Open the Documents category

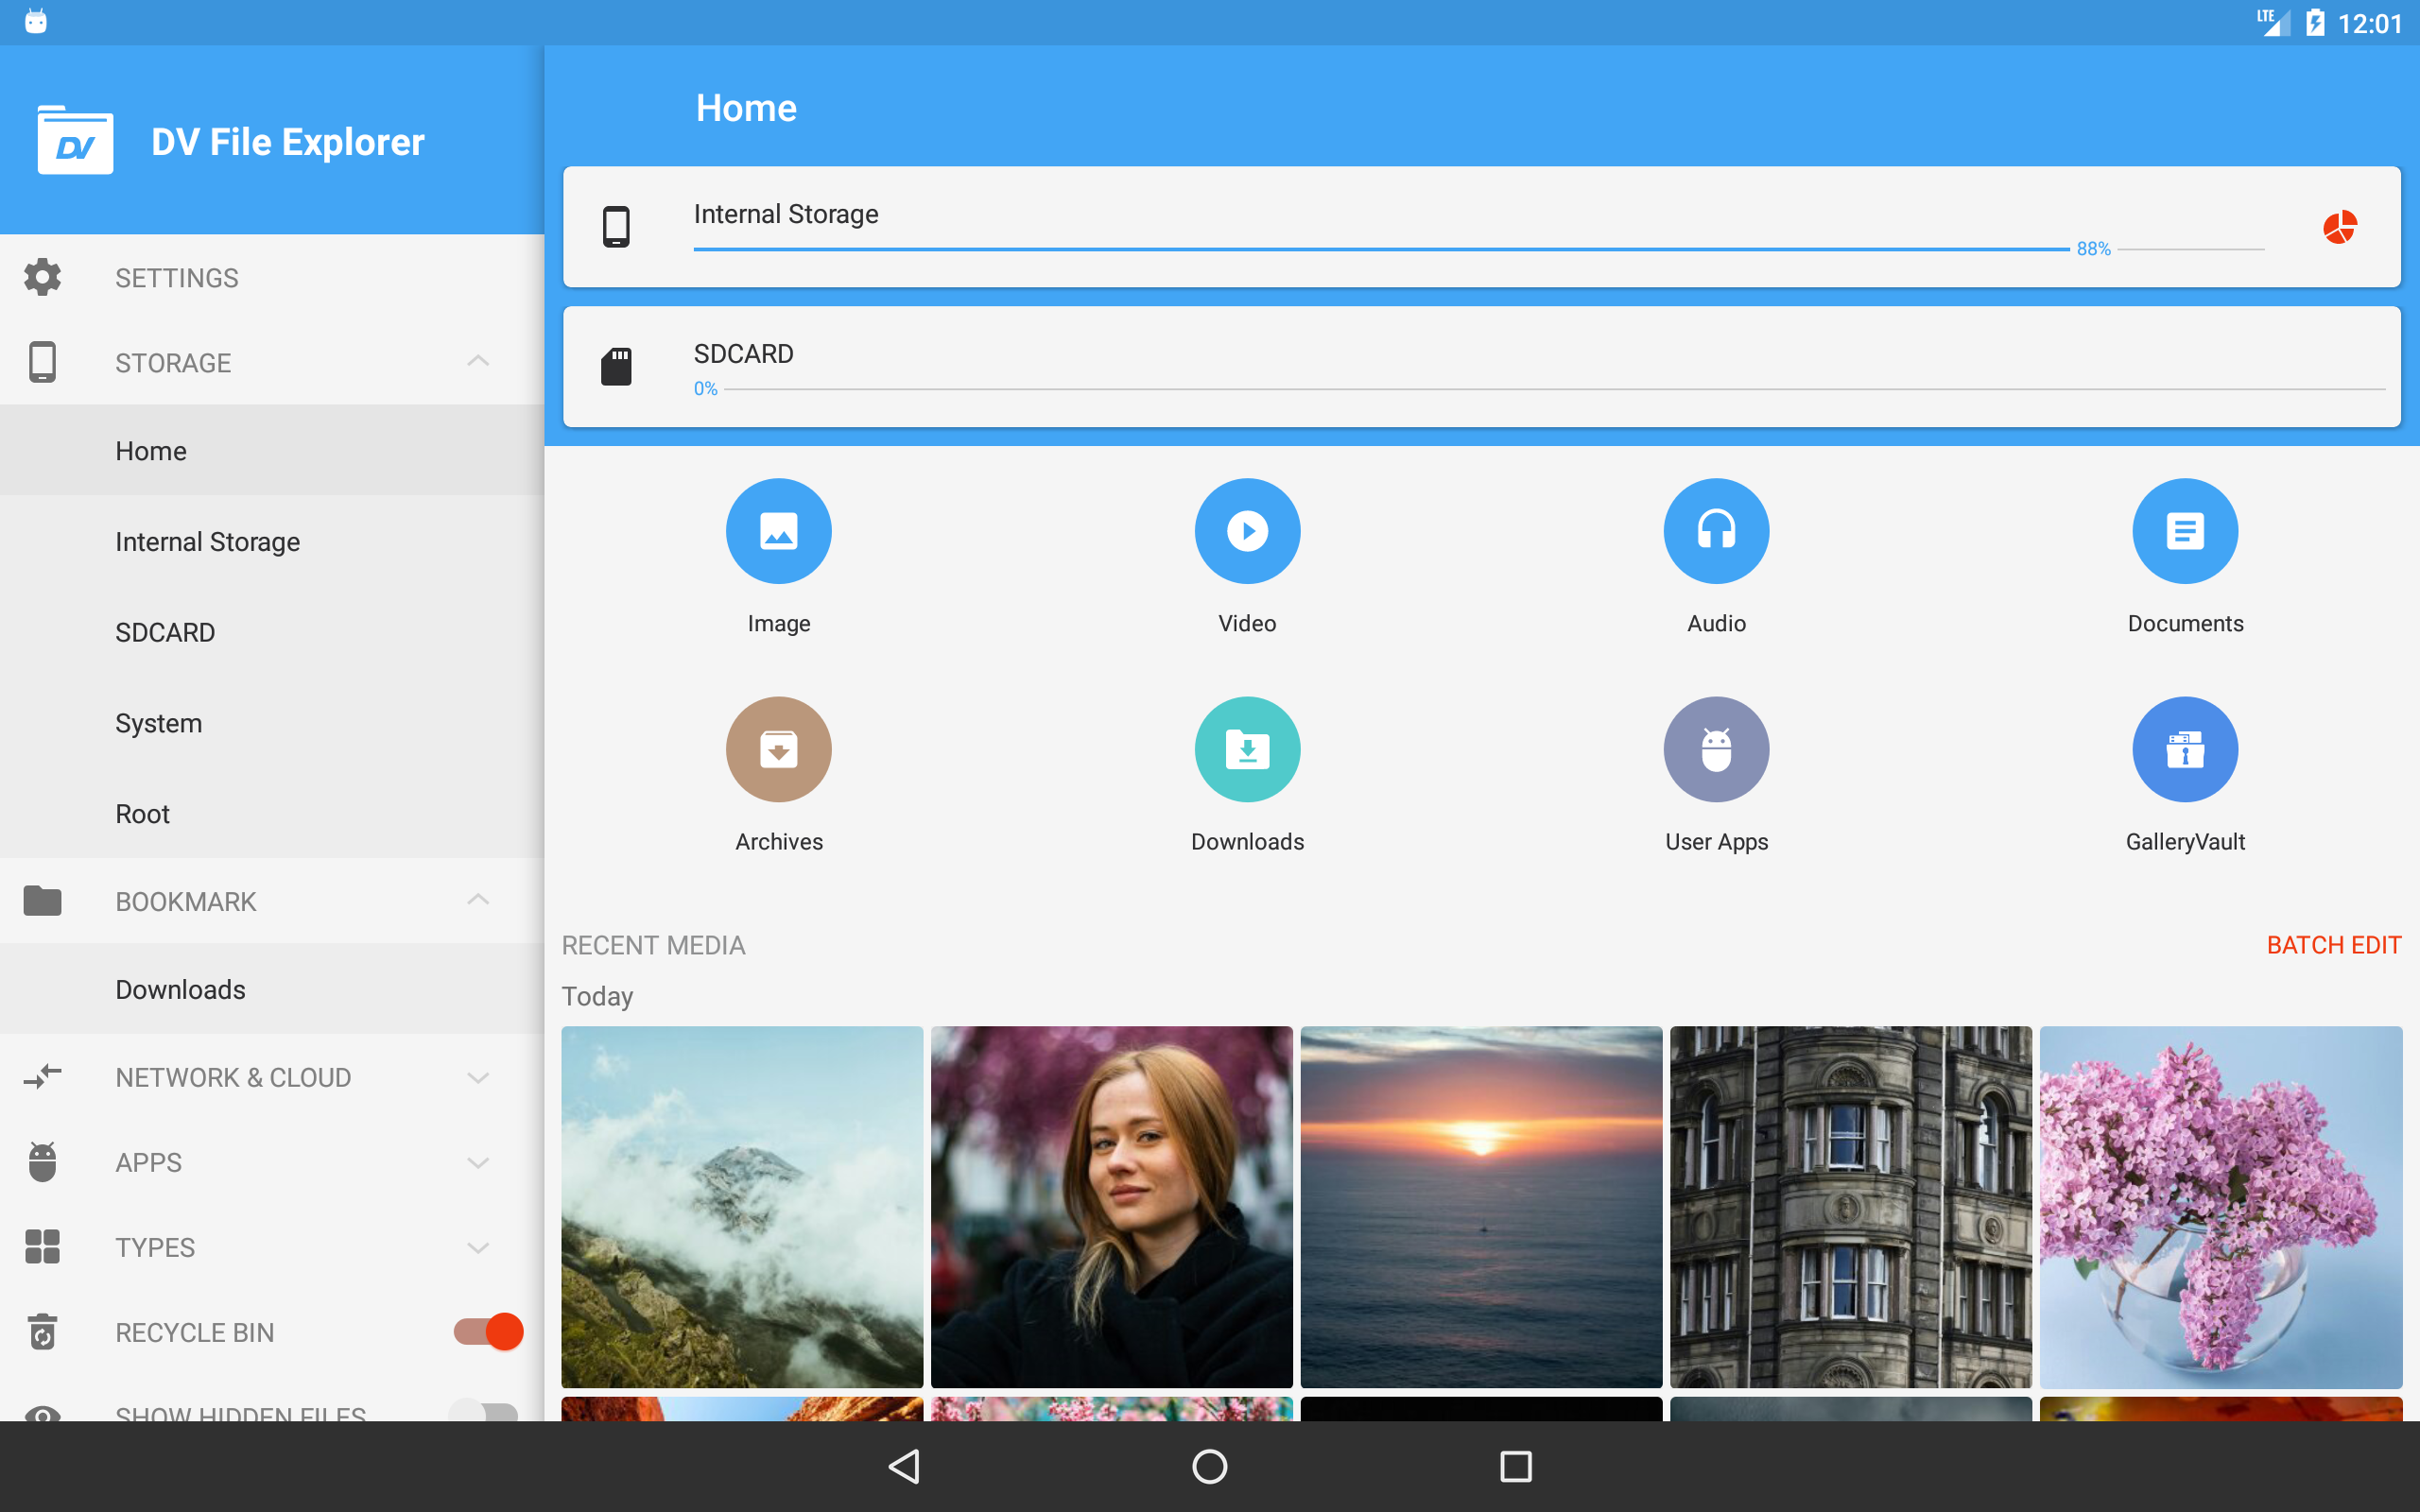click(2185, 531)
